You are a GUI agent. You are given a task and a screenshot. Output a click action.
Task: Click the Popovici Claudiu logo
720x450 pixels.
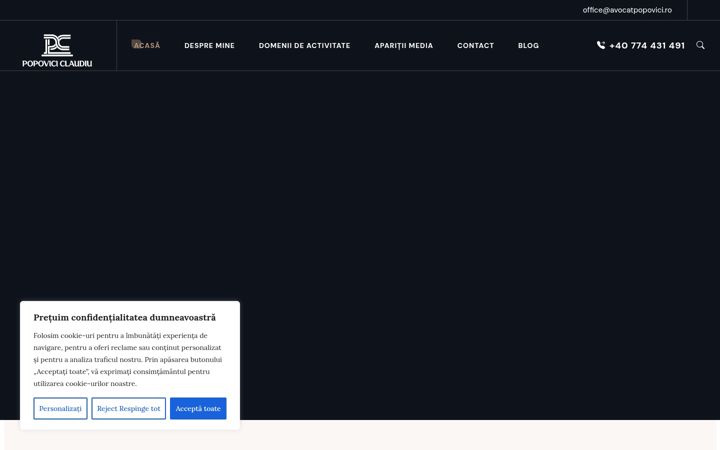[x=57, y=51]
